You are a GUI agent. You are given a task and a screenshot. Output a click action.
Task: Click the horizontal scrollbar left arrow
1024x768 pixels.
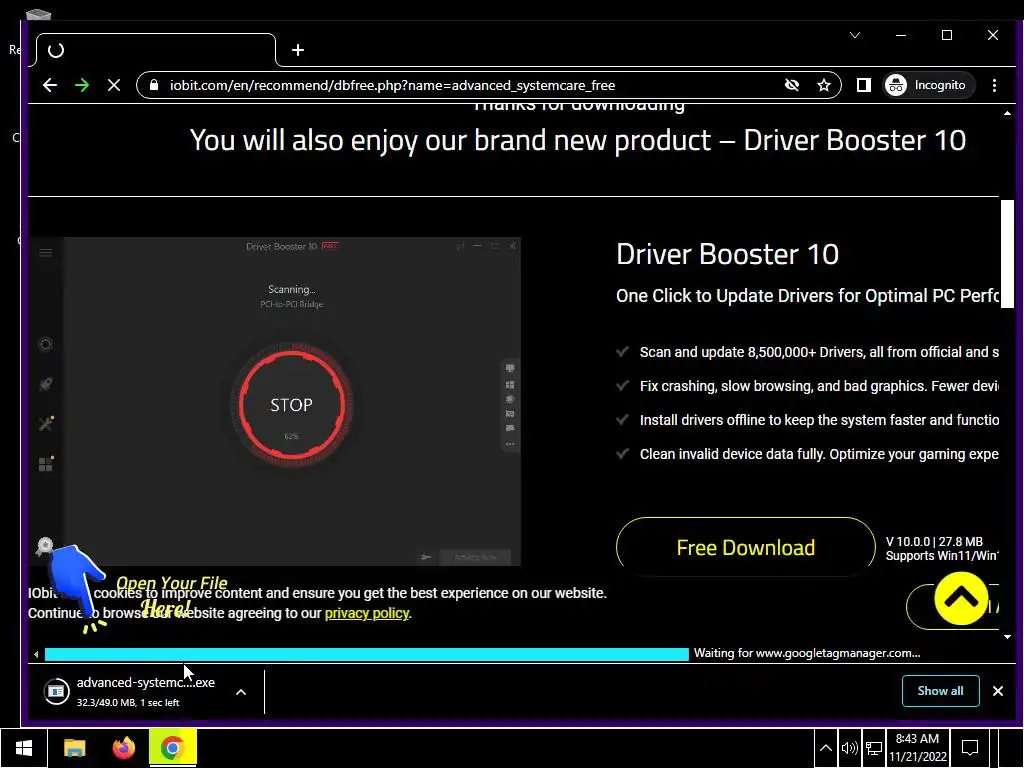(x=36, y=654)
